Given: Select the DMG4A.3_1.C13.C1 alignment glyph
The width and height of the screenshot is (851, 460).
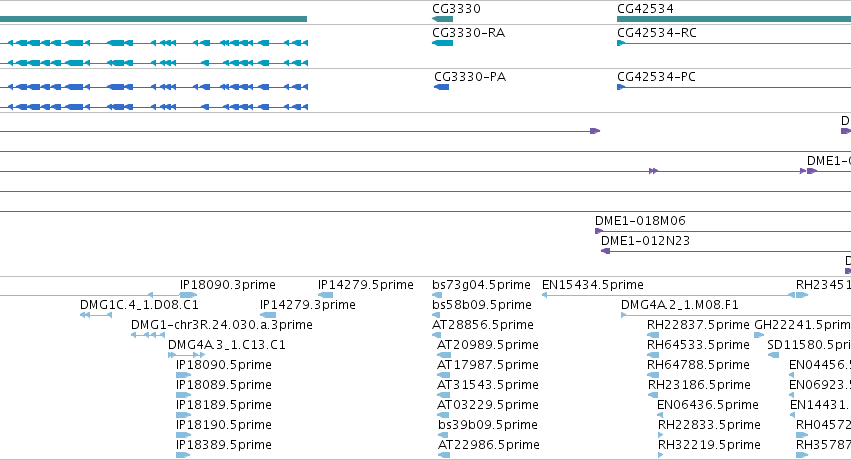Looking at the screenshot, I should (x=186, y=355).
